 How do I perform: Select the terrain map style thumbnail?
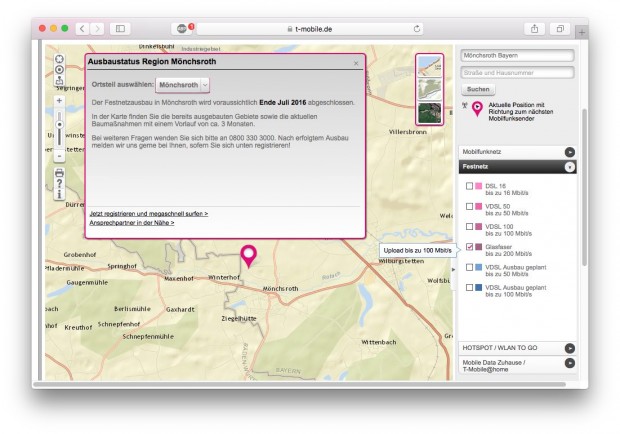click(x=429, y=89)
